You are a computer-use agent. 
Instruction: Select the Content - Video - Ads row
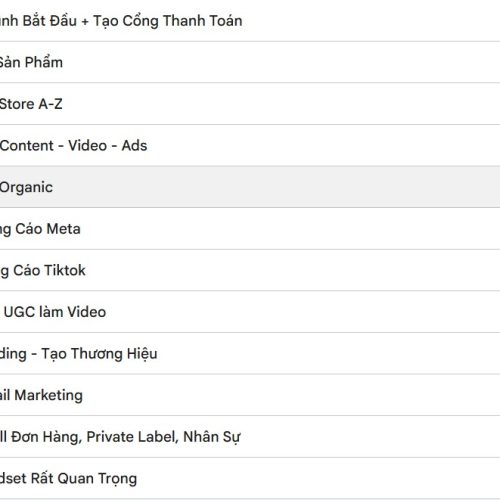click(250, 145)
